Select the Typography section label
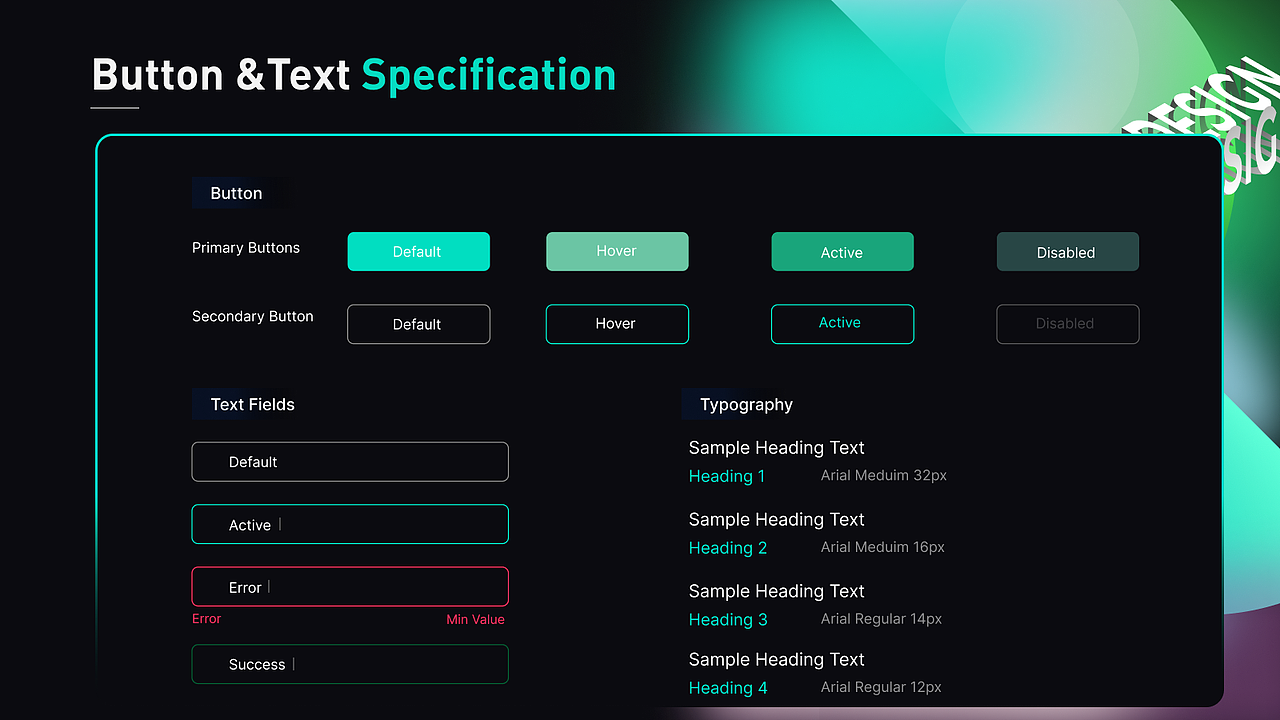The width and height of the screenshot is (1280, 720). point(746,404)
